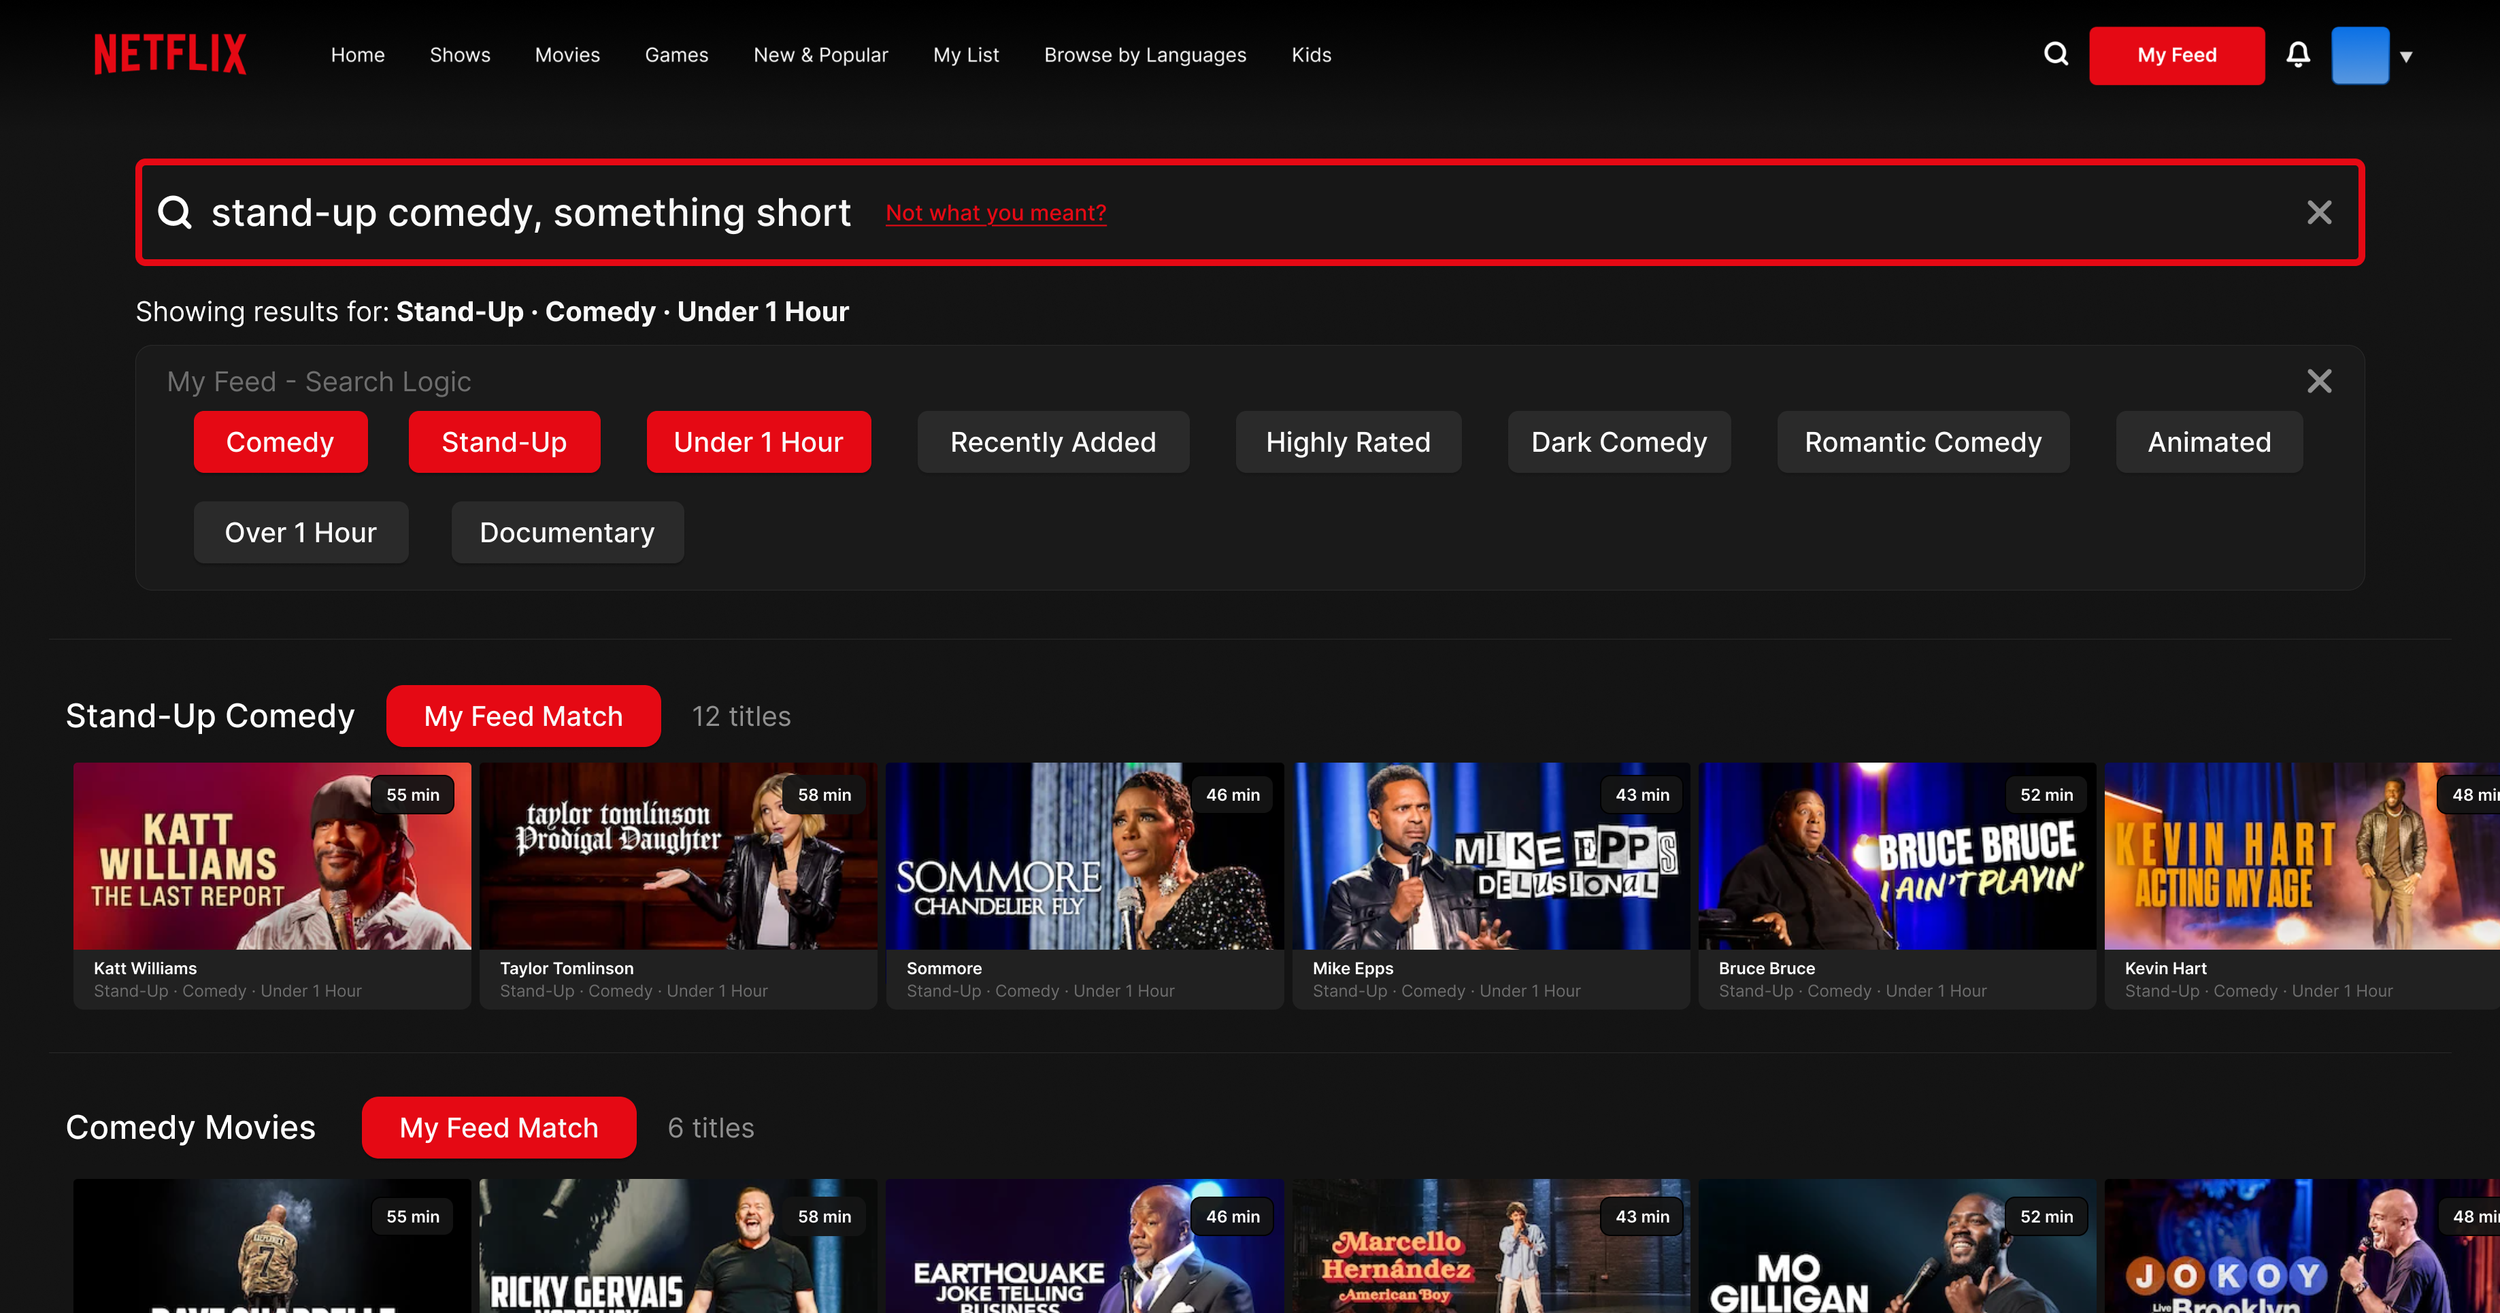Screen dimensions: 2500x1313
Task: Enable the Dark Comedy filter chip
Action: [1619, 442]
